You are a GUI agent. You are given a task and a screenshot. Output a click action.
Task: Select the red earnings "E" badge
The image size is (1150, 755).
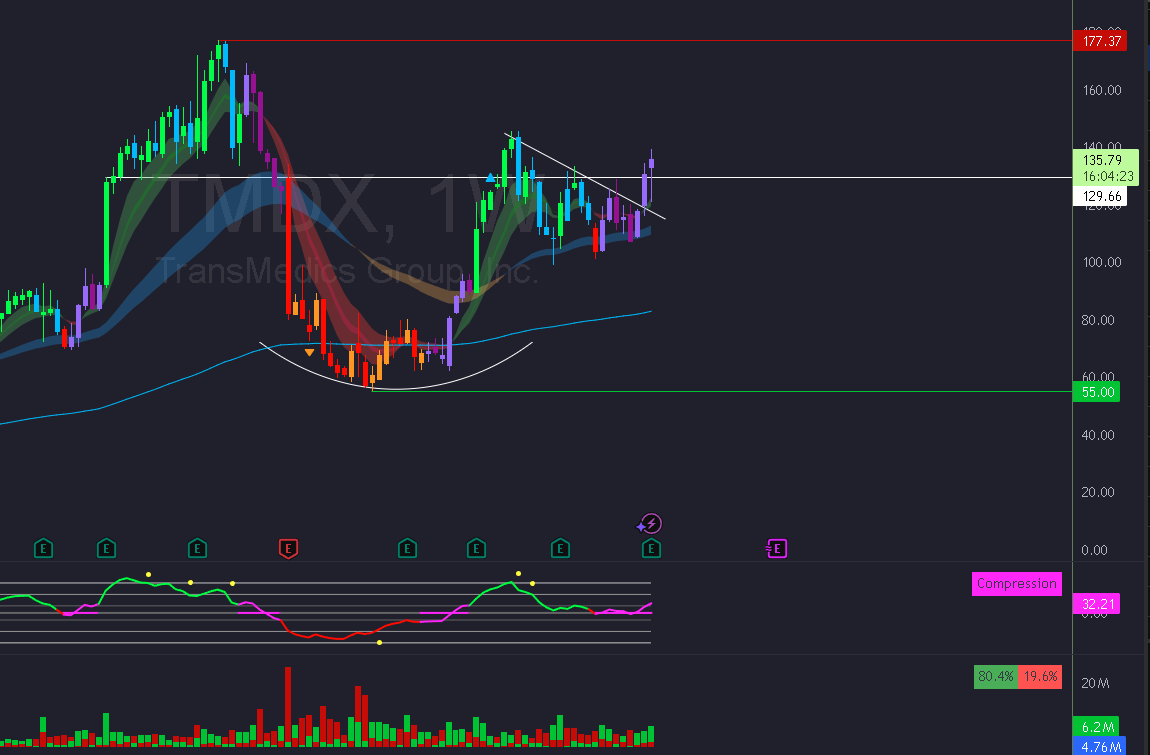point(289,548)
